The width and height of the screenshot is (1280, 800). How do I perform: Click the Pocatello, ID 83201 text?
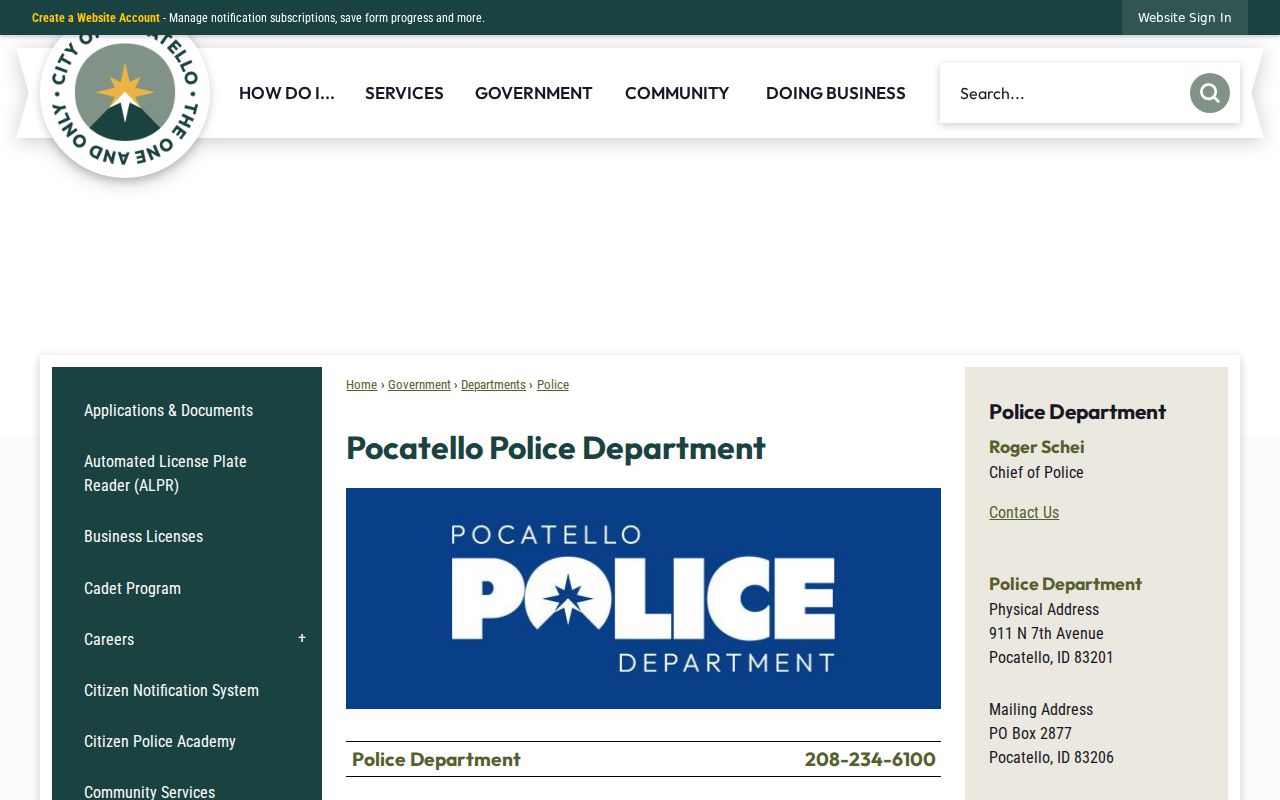click(x=1051, y=657)
